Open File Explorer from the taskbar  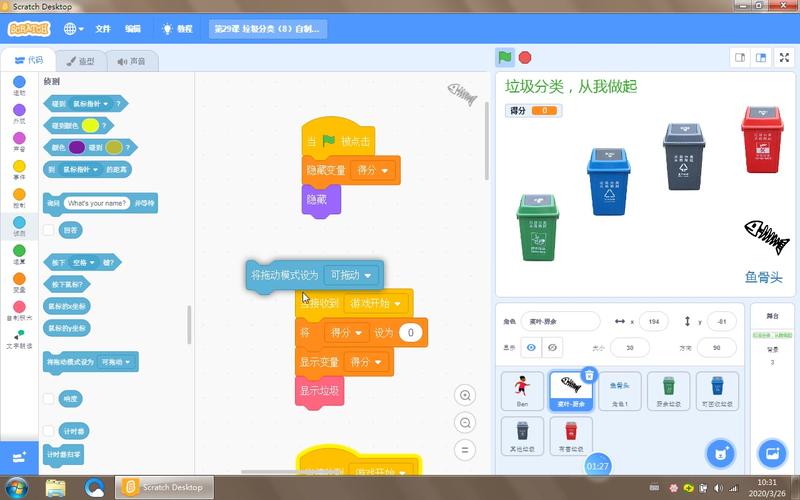point(56,487)
